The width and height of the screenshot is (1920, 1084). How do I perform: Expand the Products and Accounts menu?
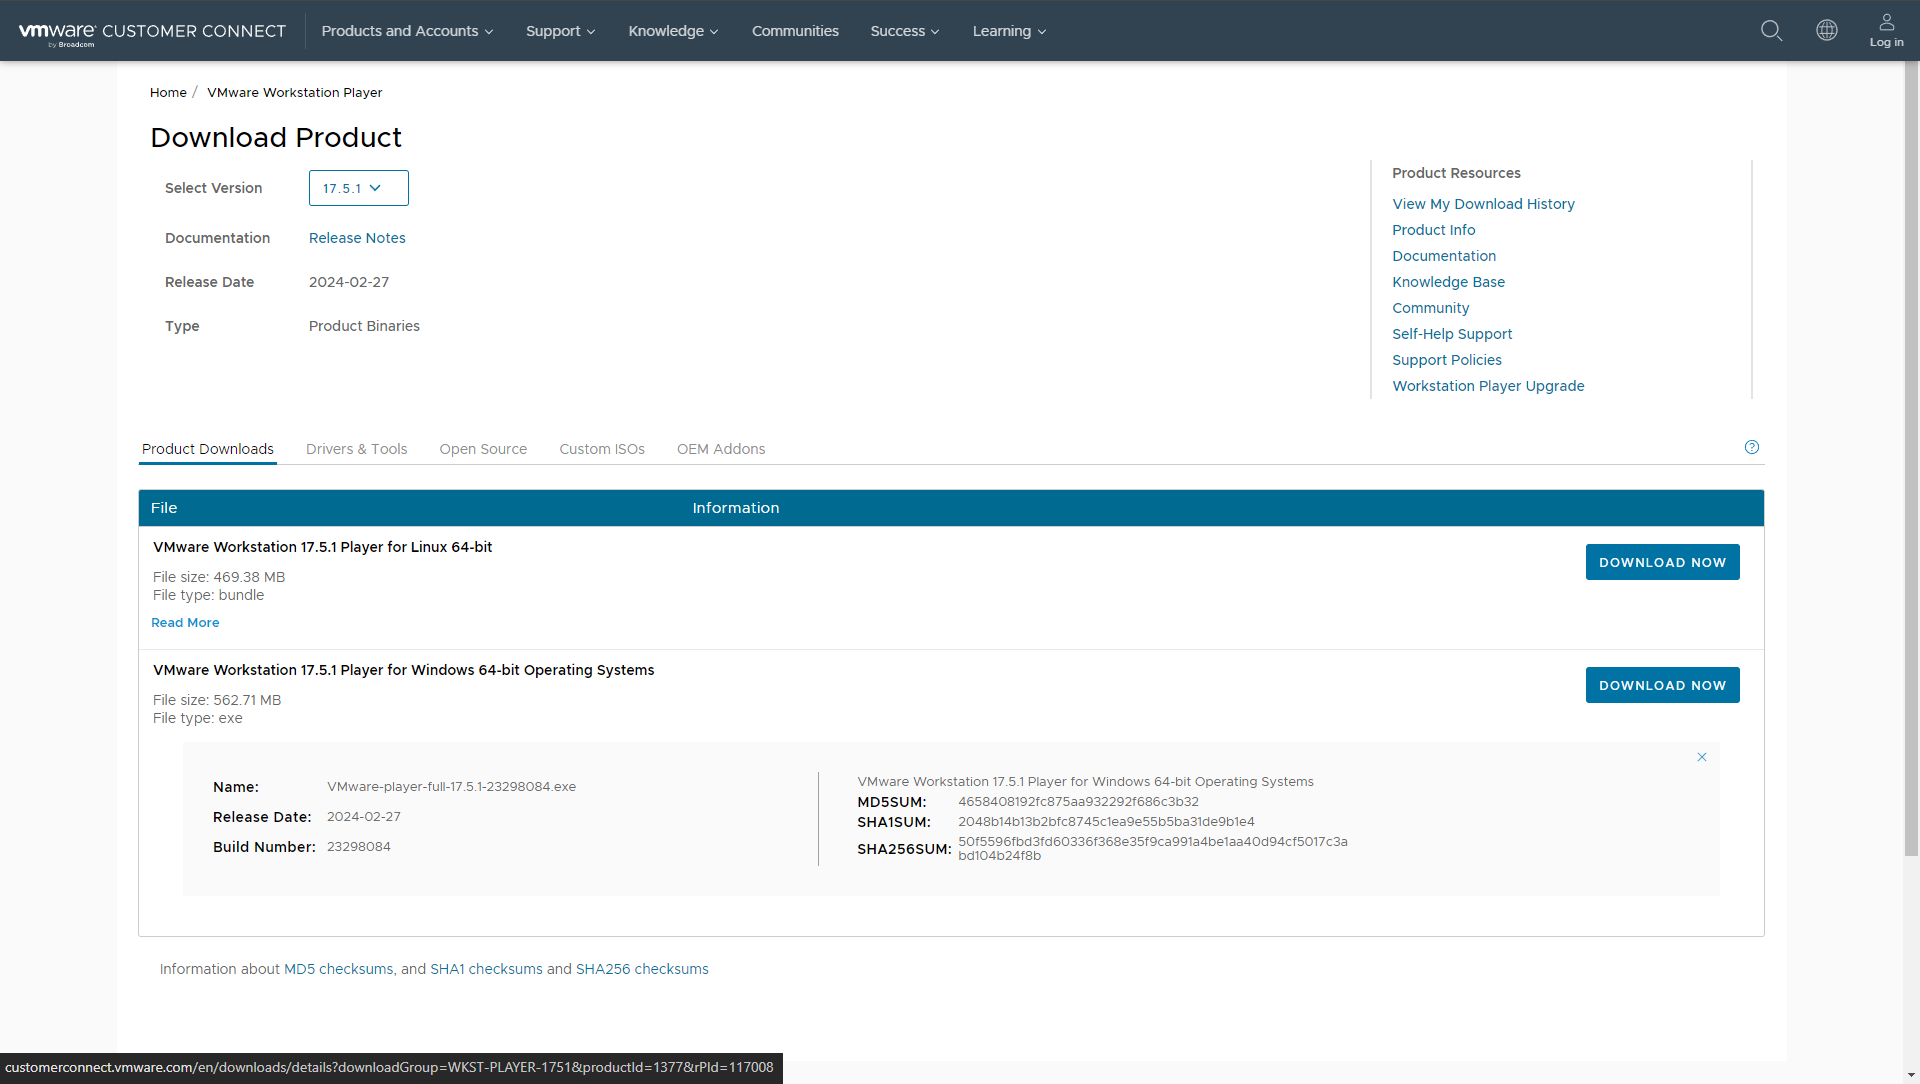pyautogui.click(x=407, y=31)
